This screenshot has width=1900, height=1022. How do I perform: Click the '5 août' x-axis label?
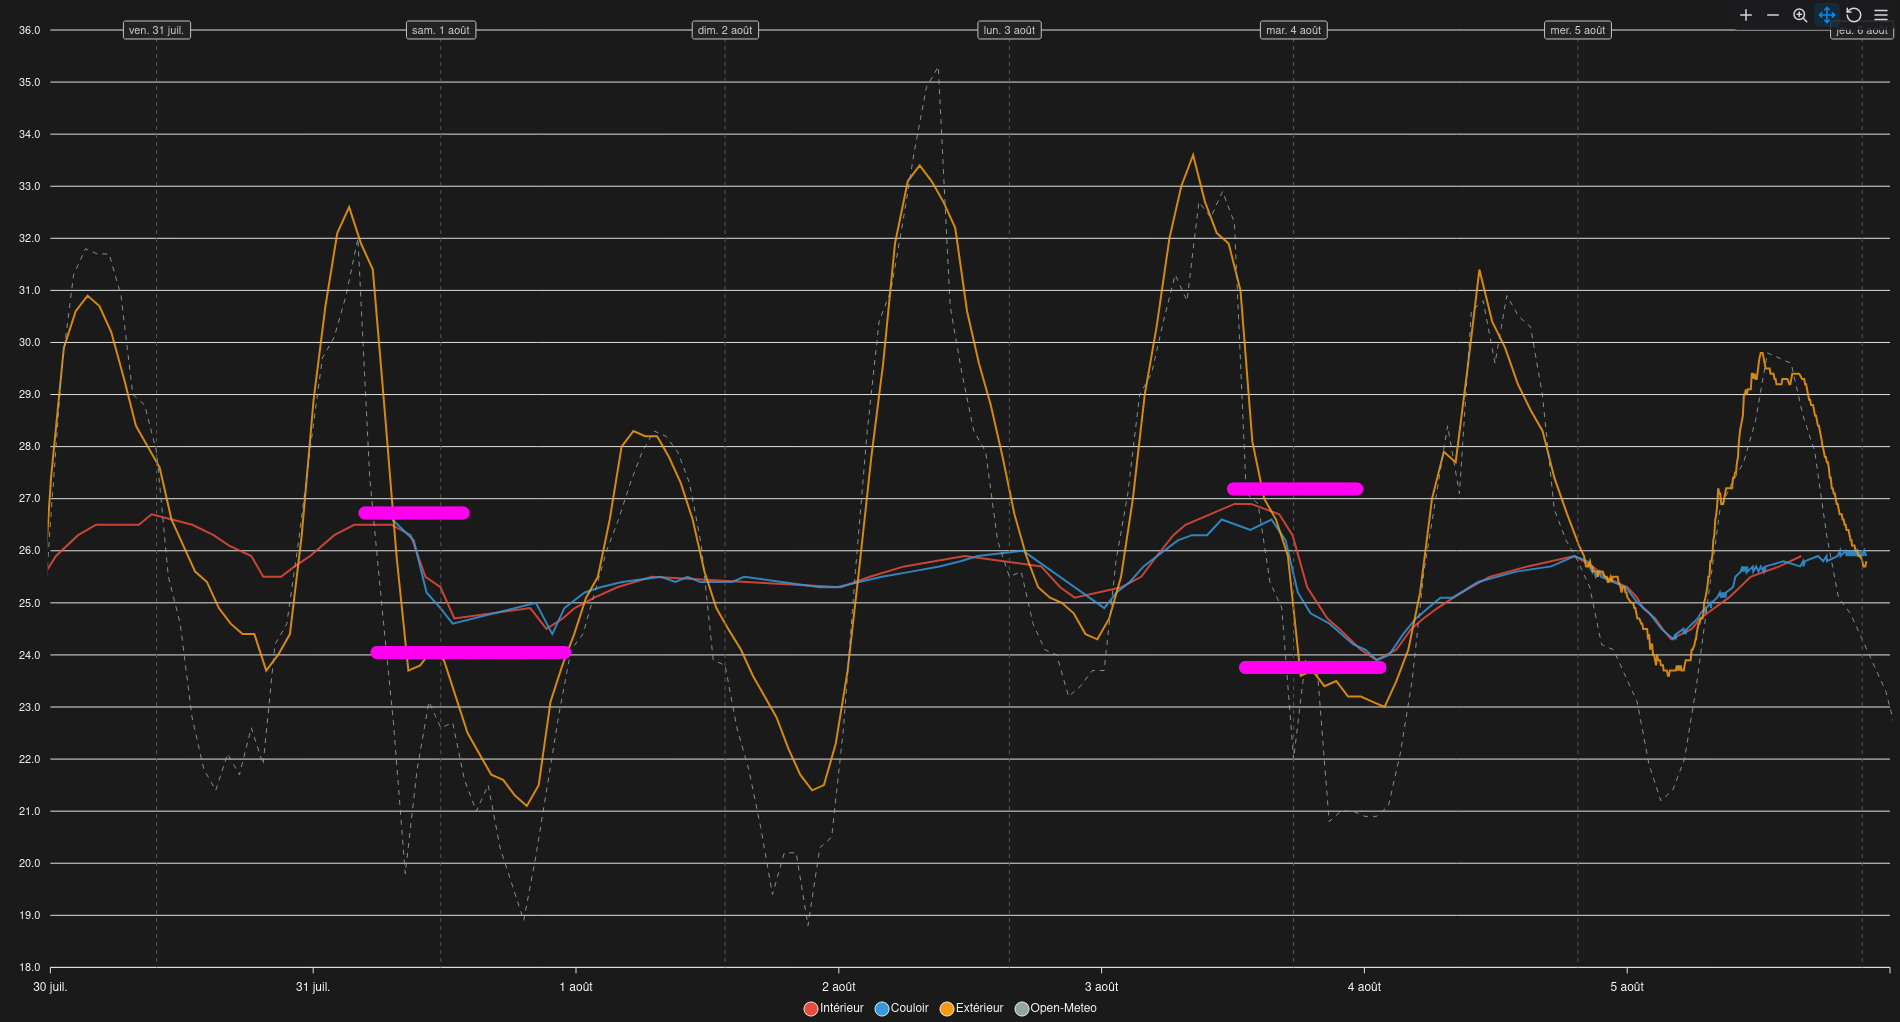point(1627,987)
